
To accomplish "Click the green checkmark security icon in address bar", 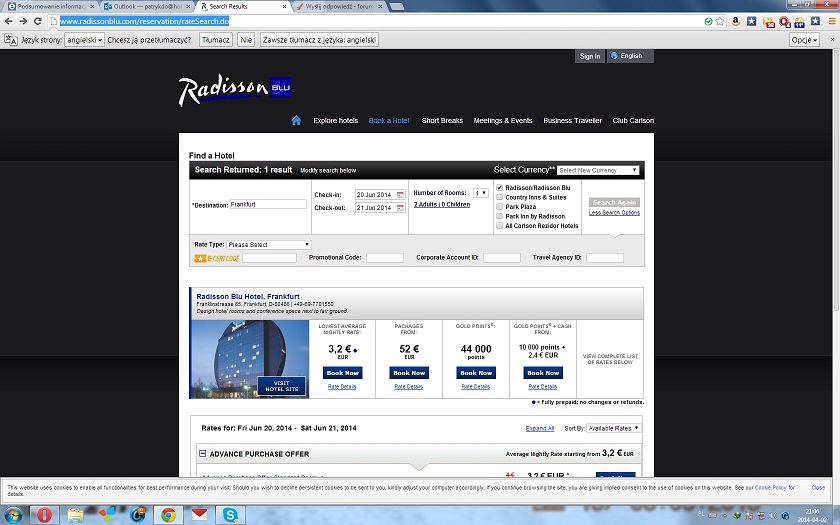I will 708,21.
